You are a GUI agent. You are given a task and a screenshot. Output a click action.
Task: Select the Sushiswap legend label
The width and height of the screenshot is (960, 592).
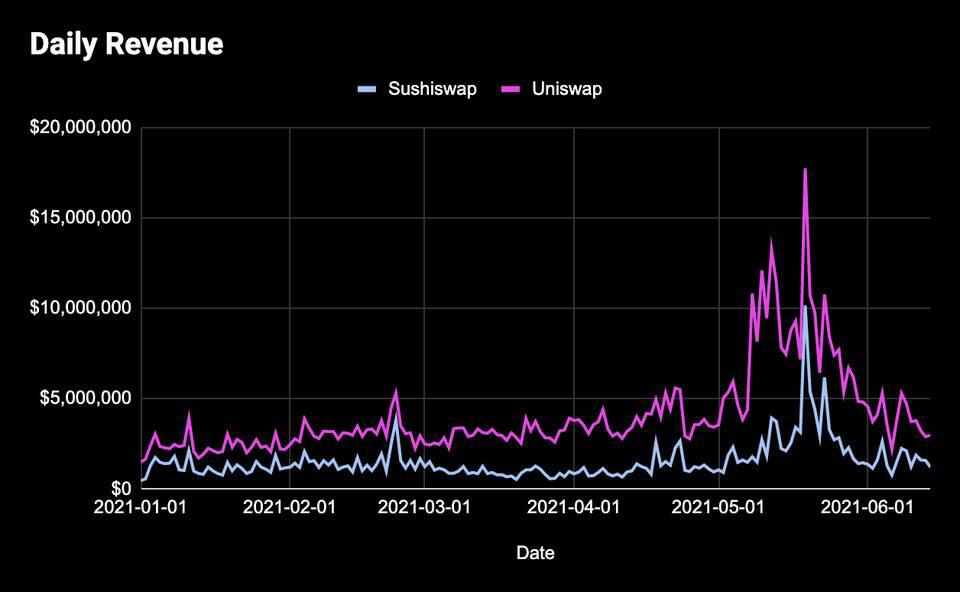click(x=432, y=89)
